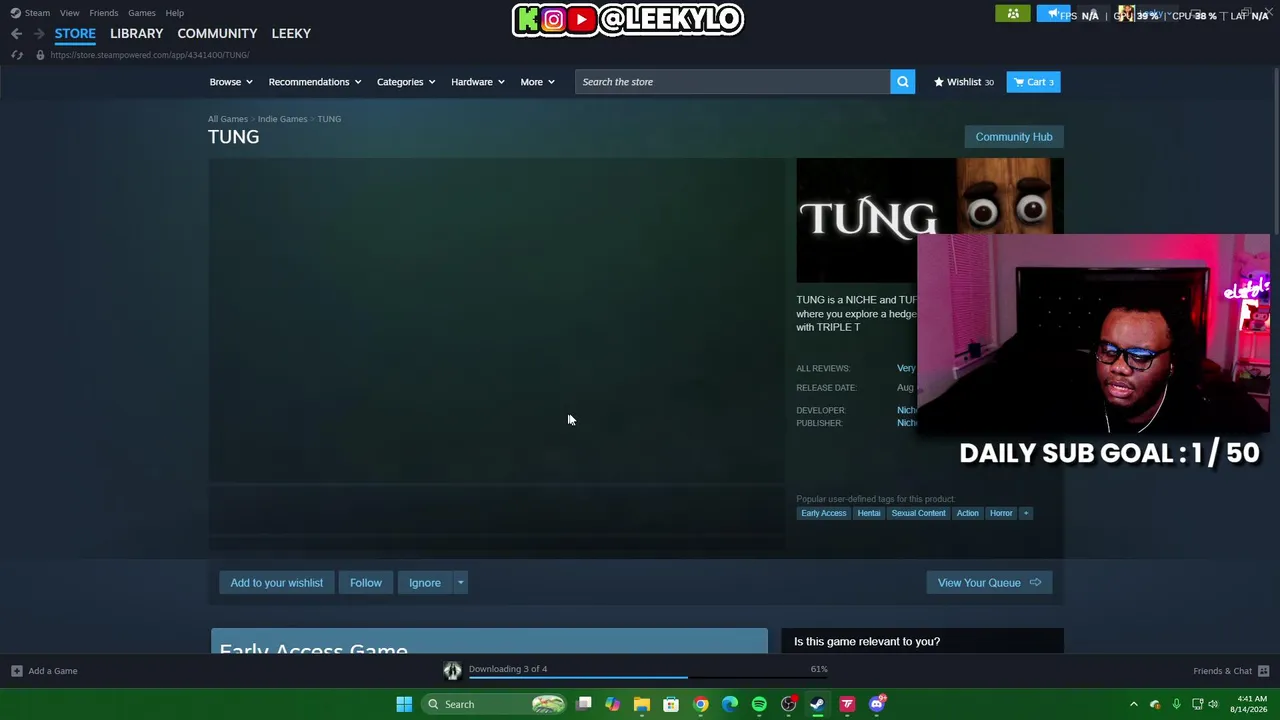Screen dimensions: 1280x720
Task: Click the padlock icon beside the URL
Action: (40, 55)
